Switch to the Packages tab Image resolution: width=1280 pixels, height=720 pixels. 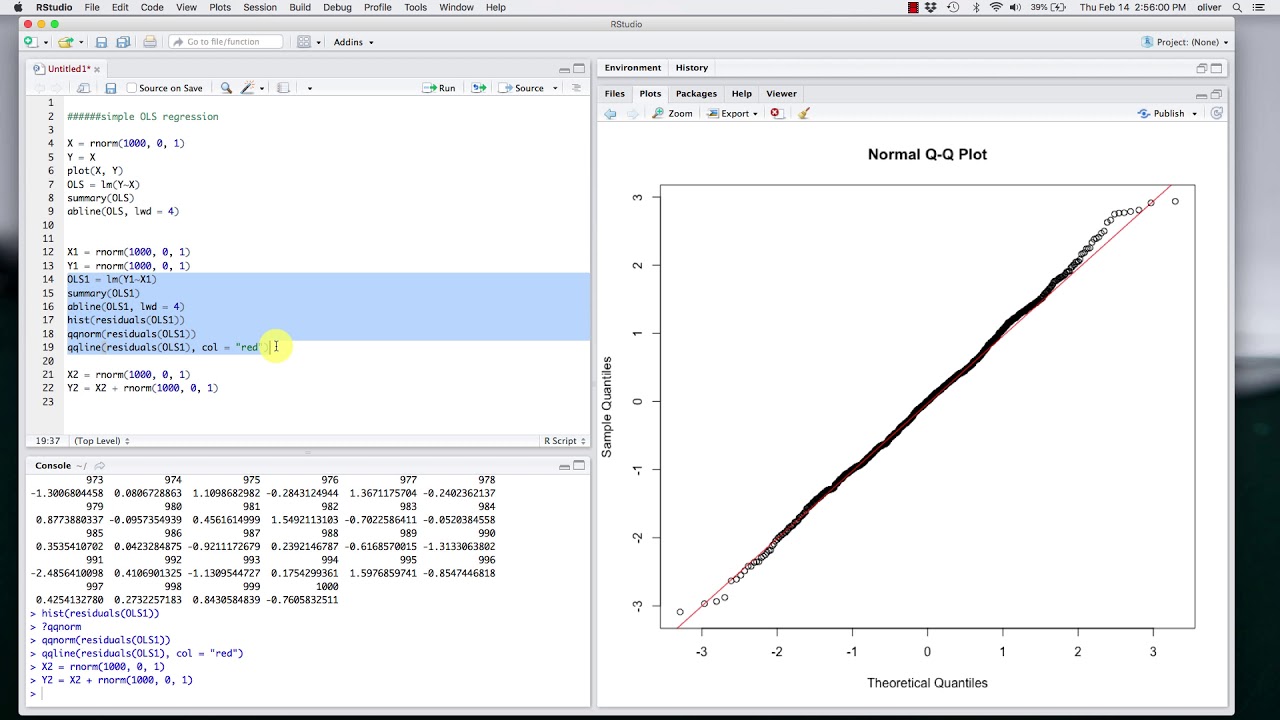point(696,94)
